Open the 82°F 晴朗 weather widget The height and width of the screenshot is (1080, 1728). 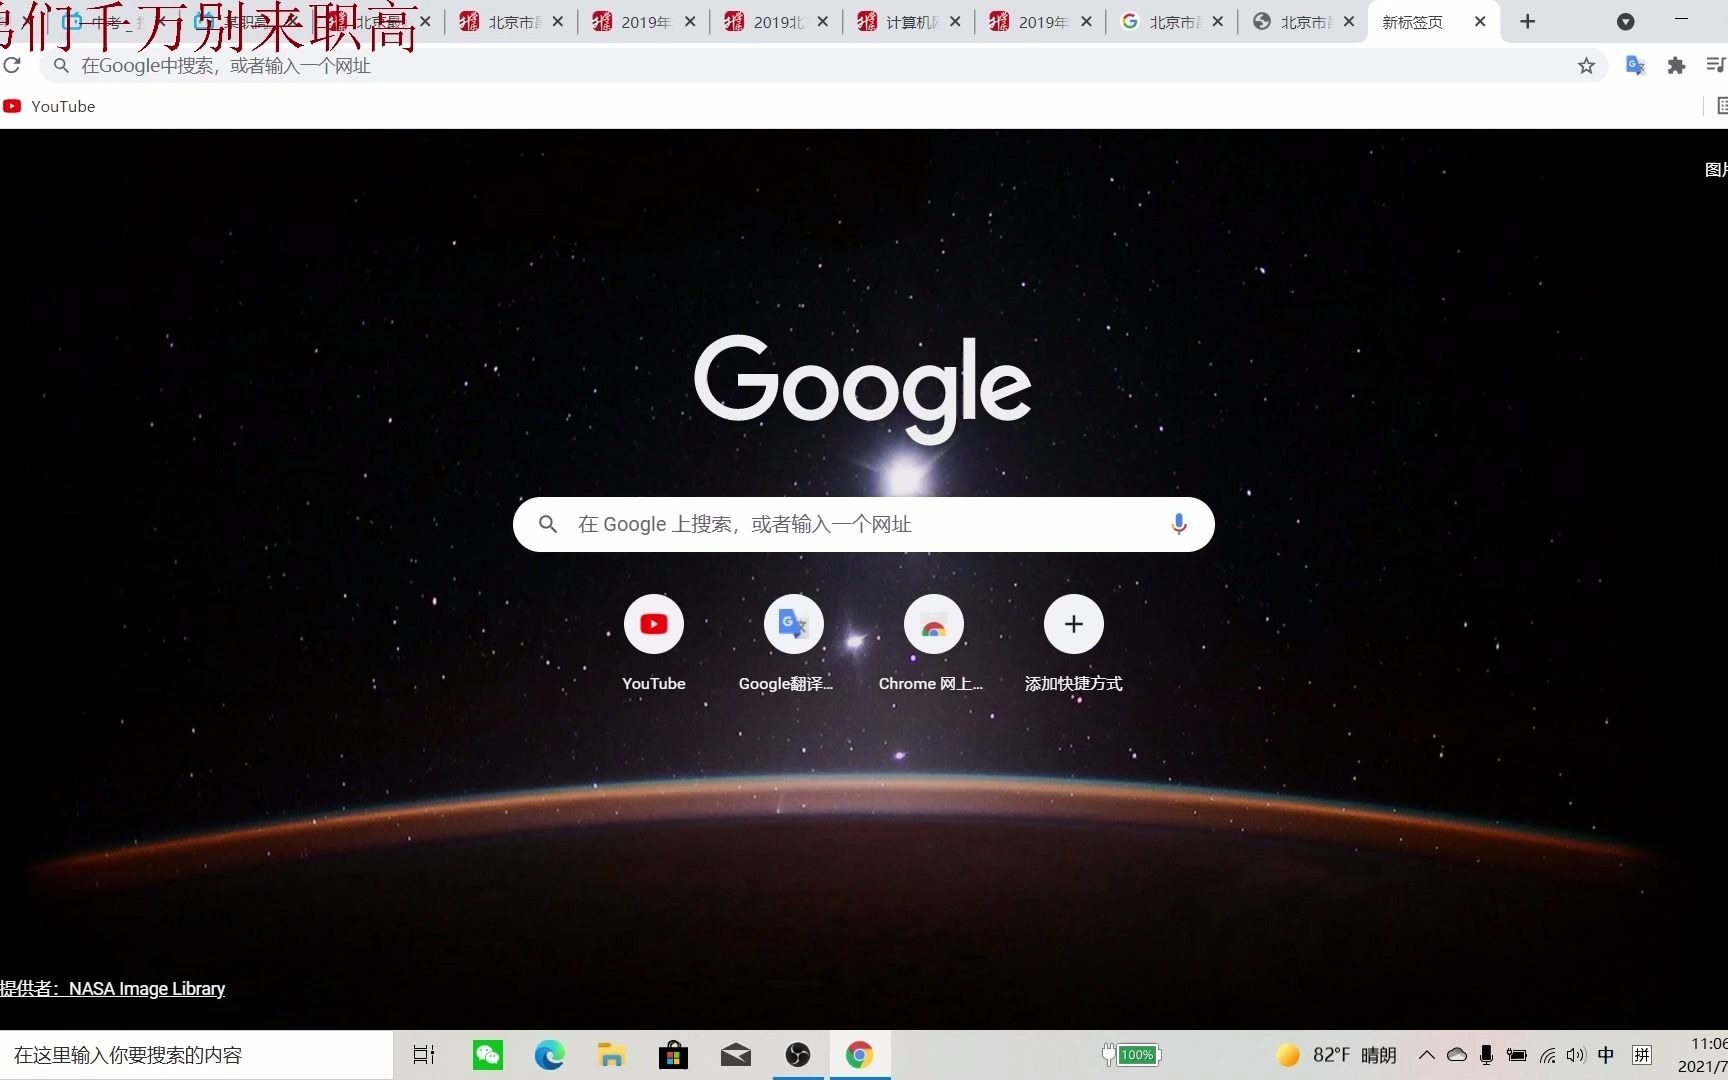point(1336,1055)
